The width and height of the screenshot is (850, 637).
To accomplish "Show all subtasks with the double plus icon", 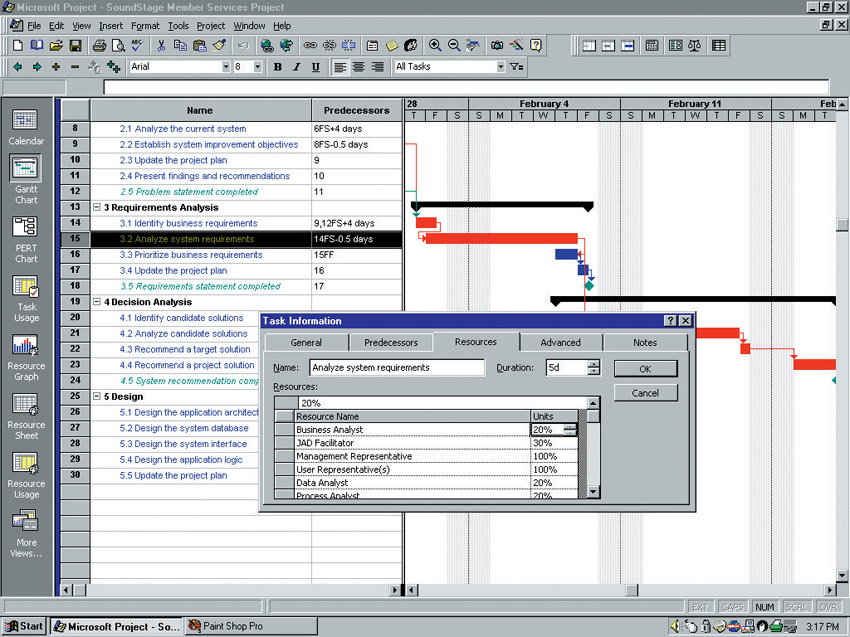I will (113, 67).
